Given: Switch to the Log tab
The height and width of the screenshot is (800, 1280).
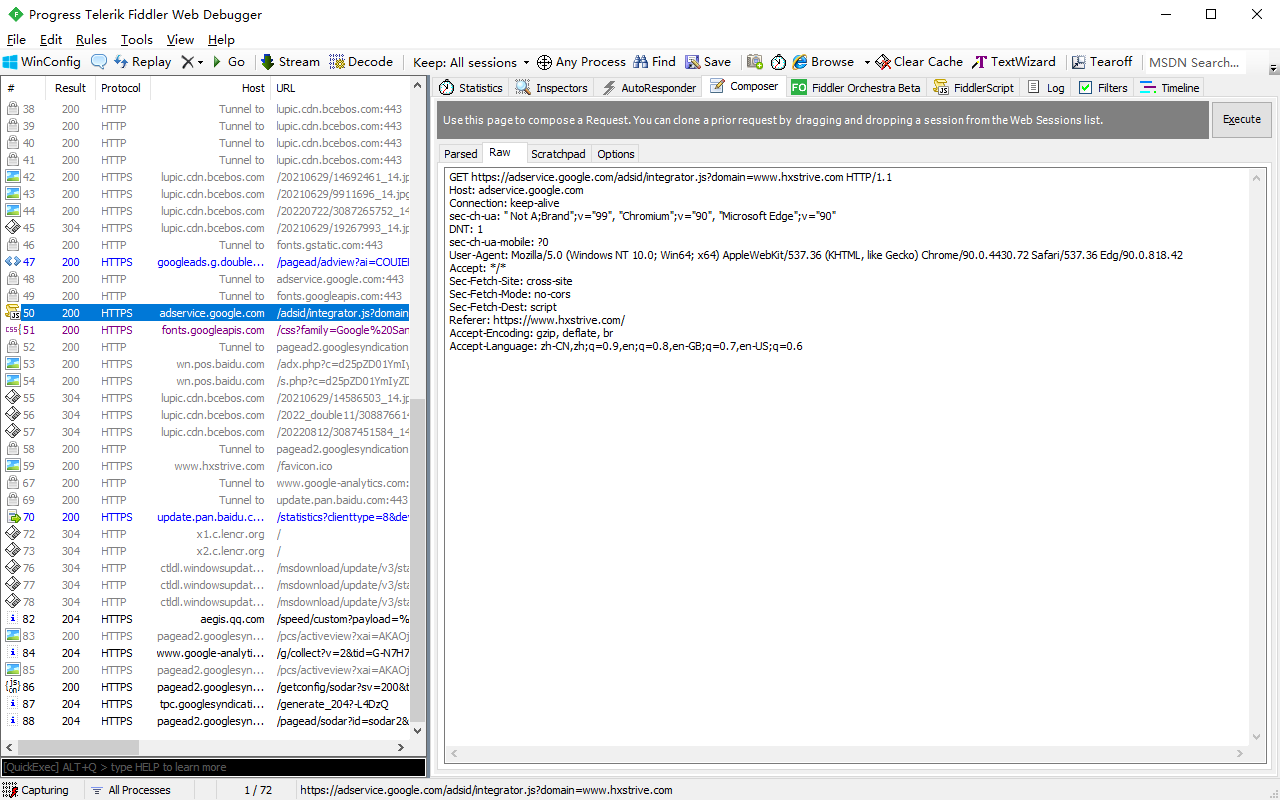Looking at the screenshot, I should coord(1046,88).
